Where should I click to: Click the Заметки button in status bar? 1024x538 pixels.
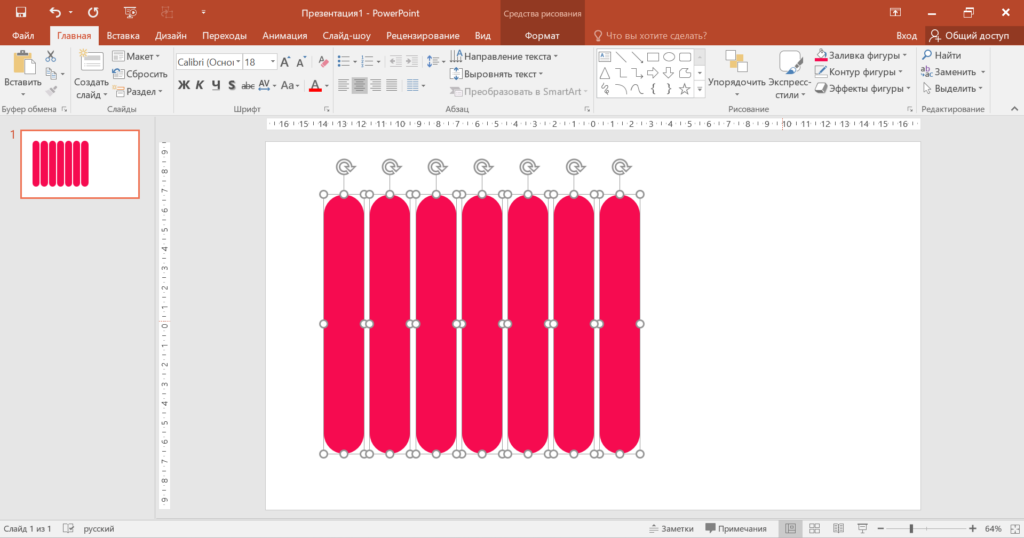click(x=671, y=528)
